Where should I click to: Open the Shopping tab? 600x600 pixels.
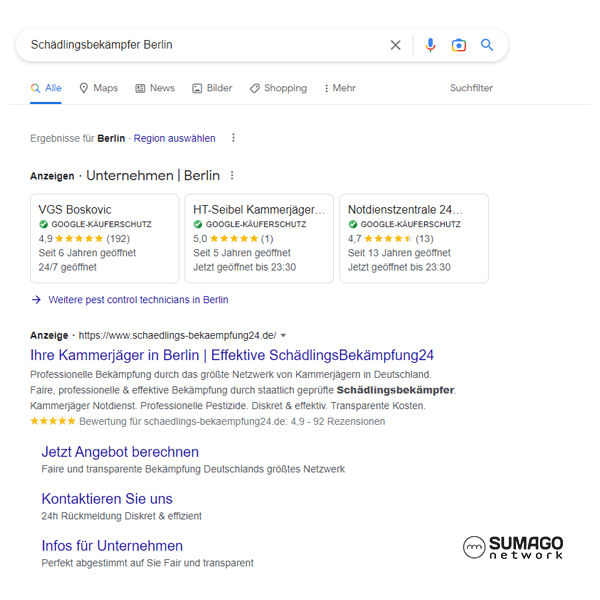pyautogui.click(x=278, y=88)
